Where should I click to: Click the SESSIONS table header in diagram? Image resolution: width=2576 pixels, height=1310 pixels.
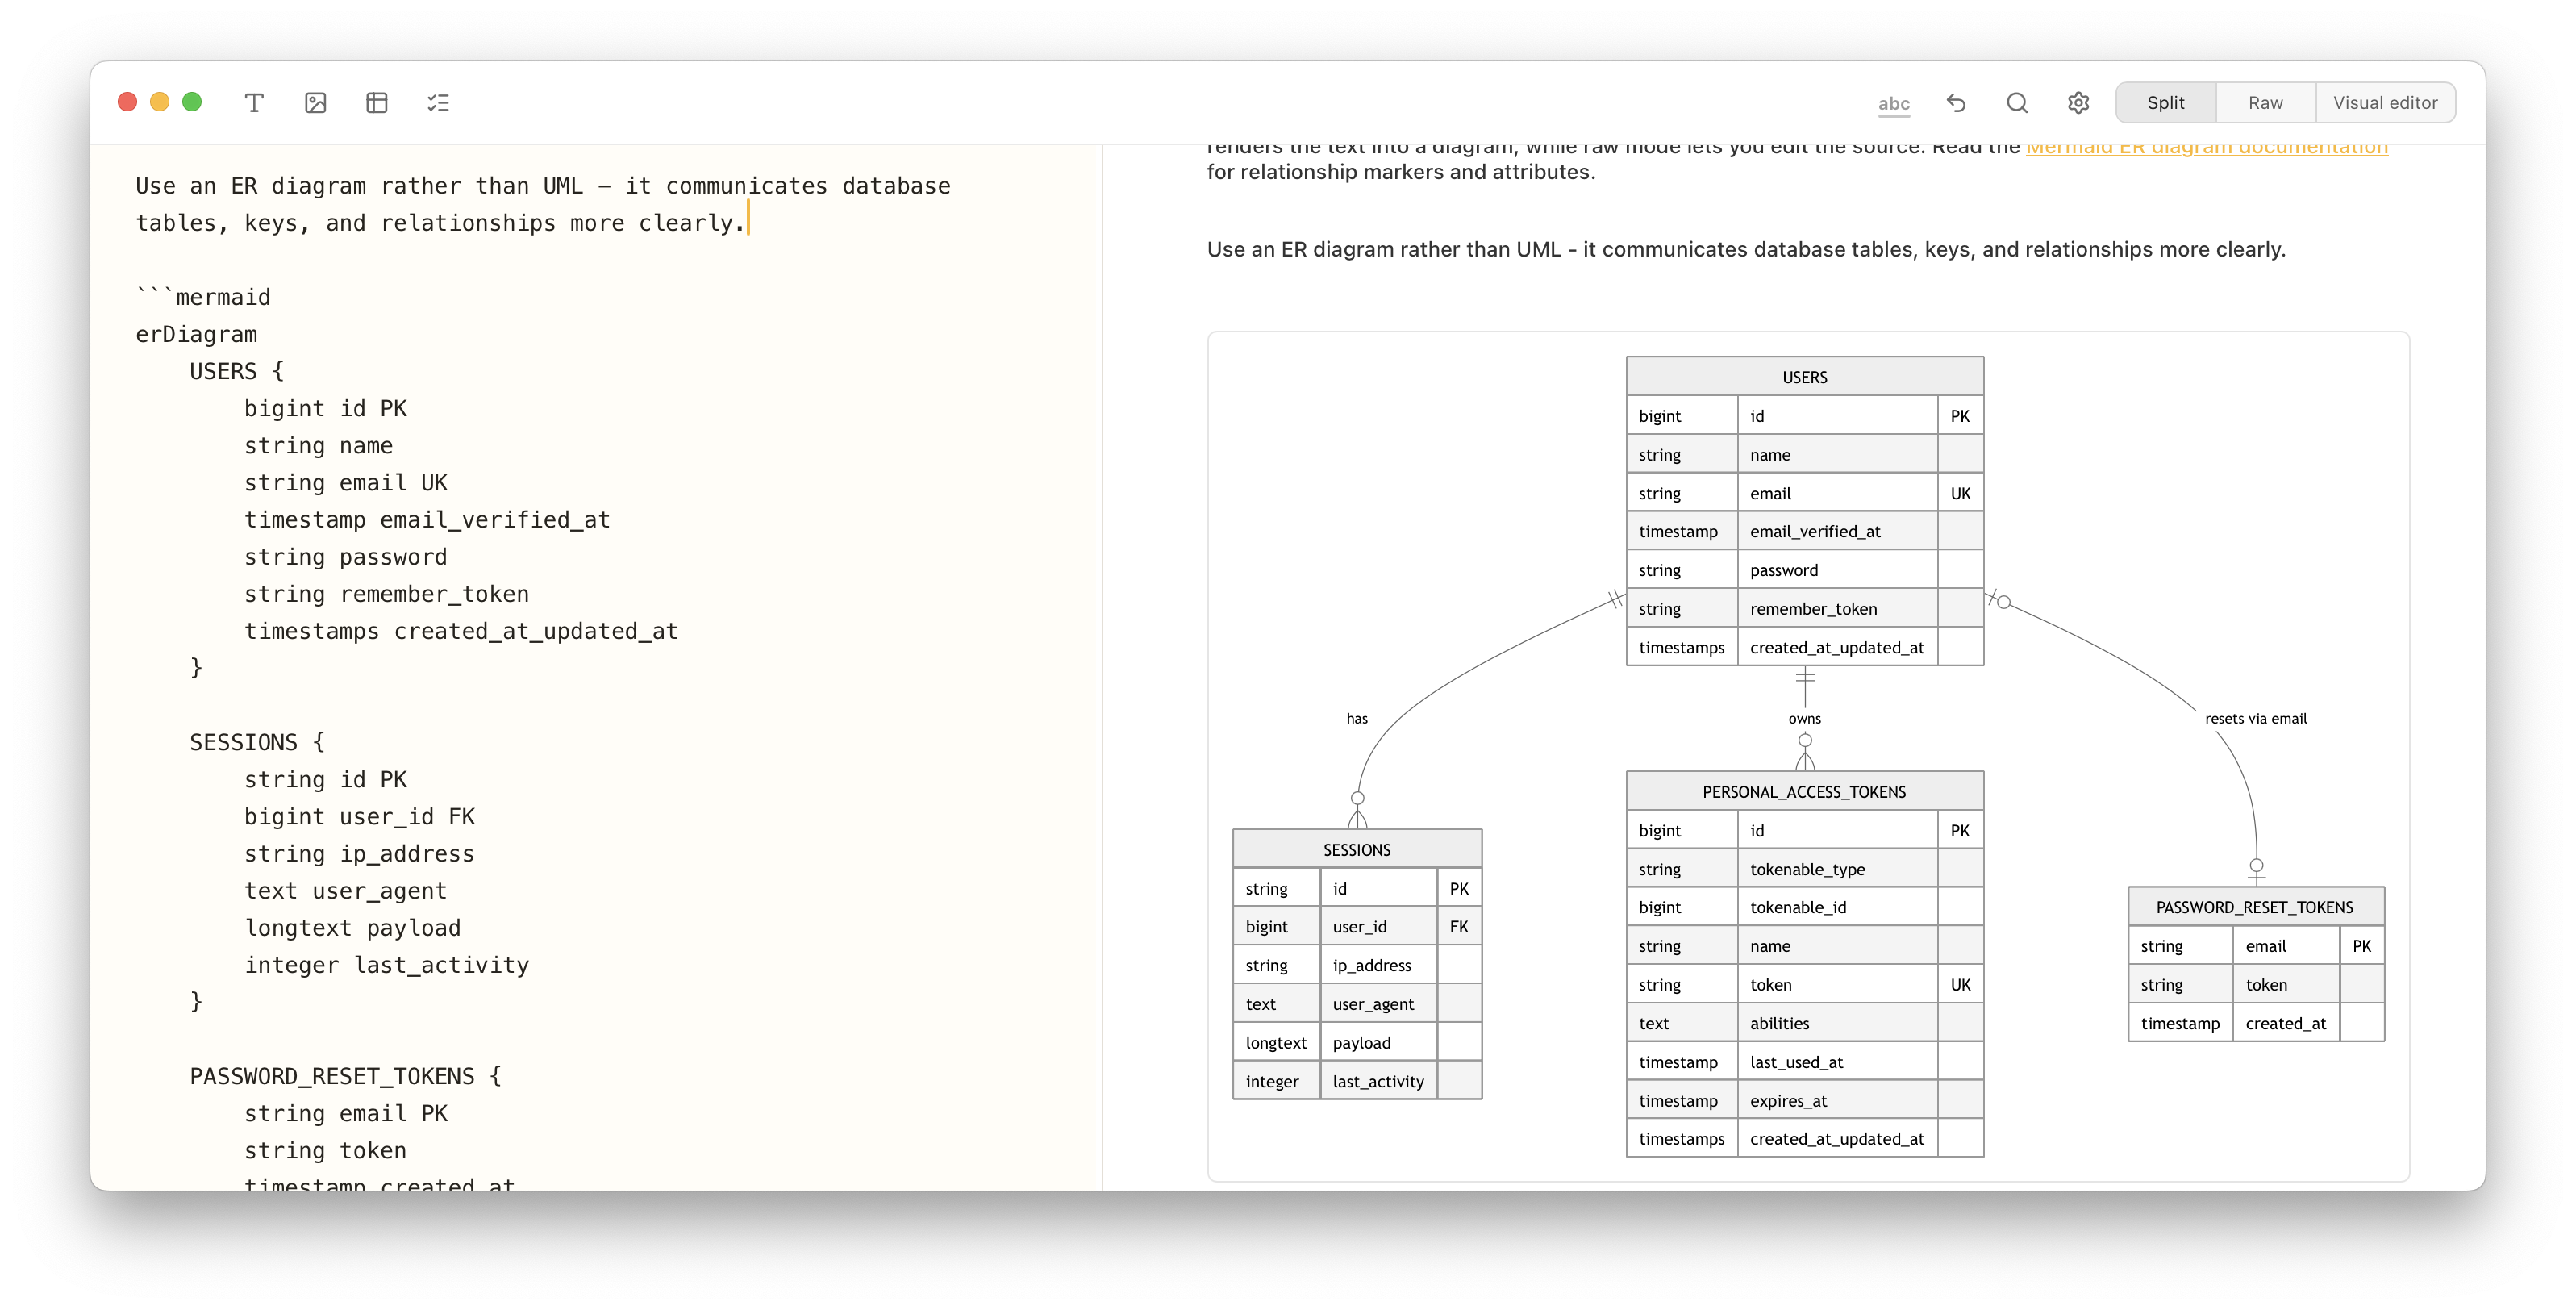point(1356,850)
